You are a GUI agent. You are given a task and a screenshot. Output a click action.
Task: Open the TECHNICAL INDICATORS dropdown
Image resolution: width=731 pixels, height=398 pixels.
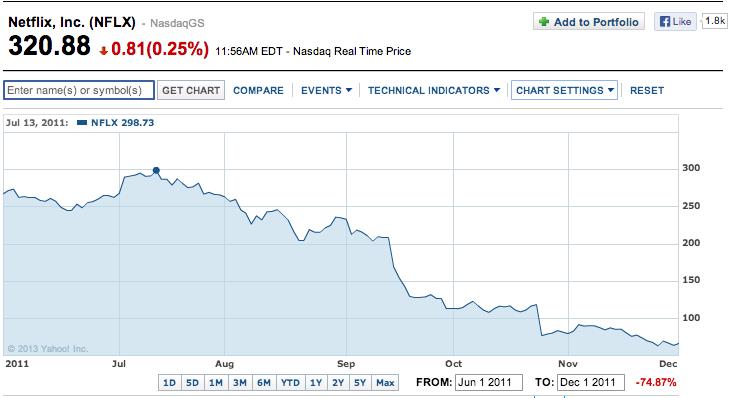pyautogui.click(x=434, y=90)
